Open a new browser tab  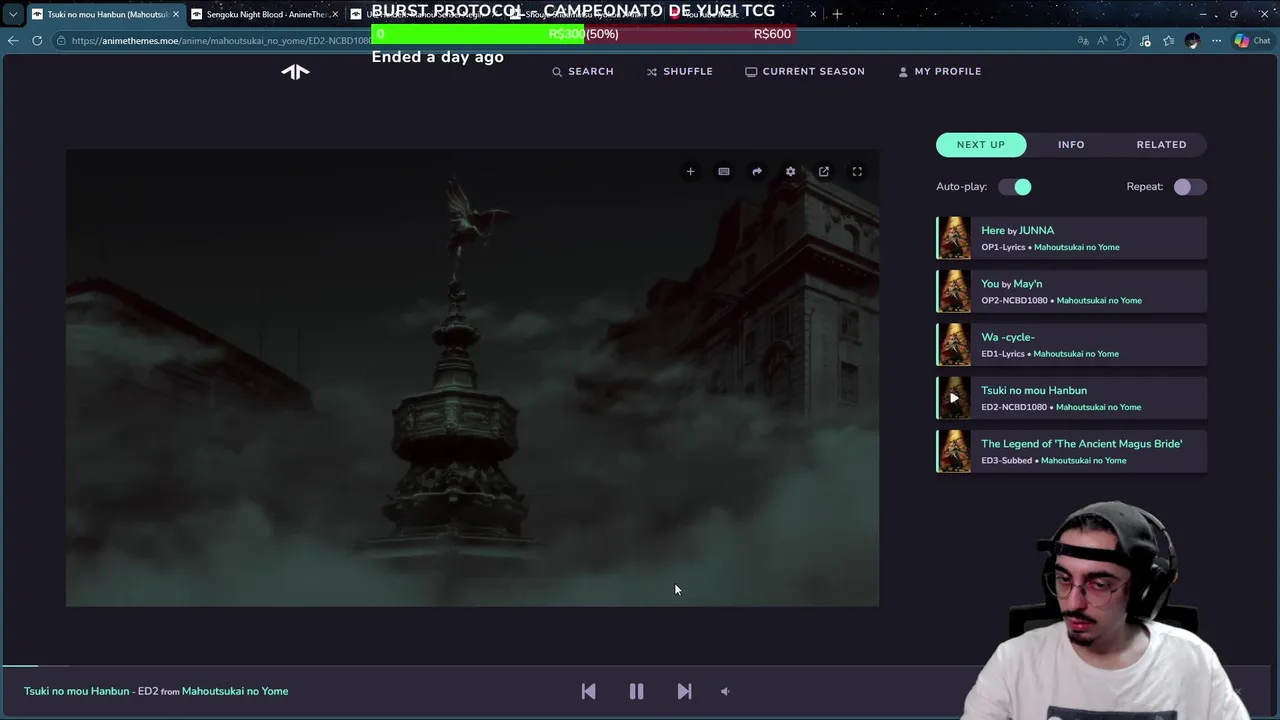pos(837,14)
